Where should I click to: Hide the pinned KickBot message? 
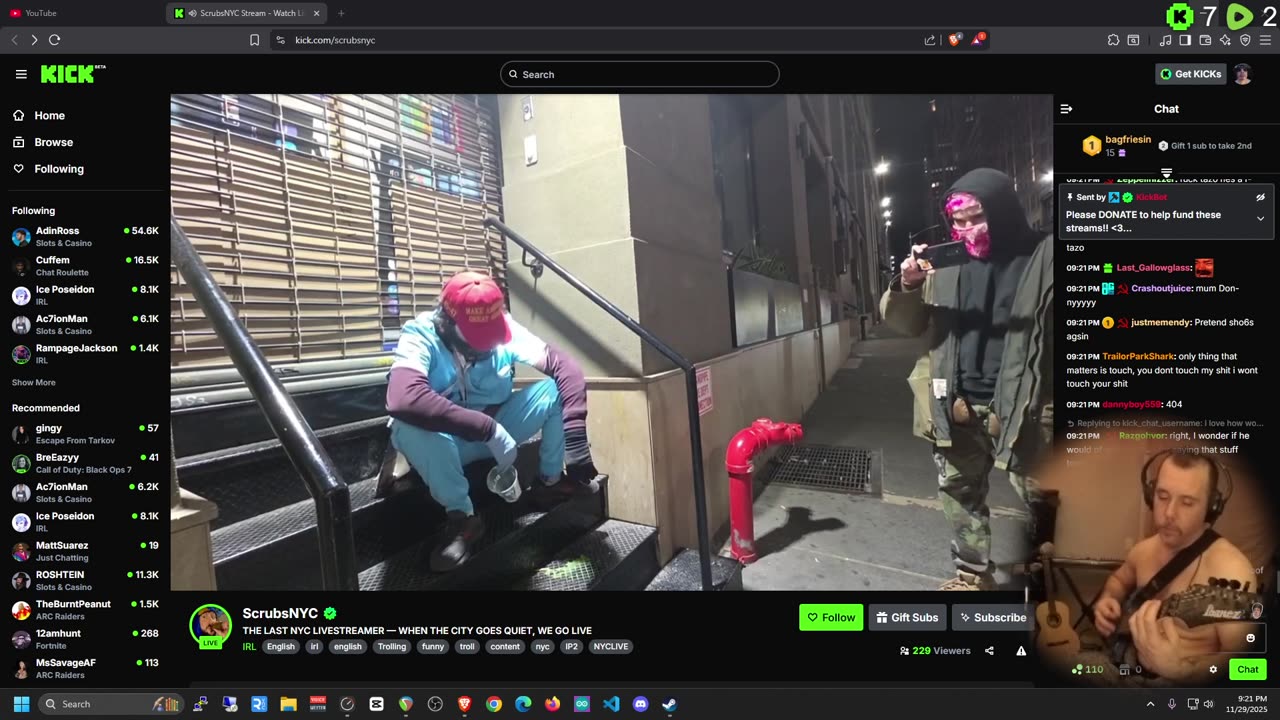pos(1260,197)
